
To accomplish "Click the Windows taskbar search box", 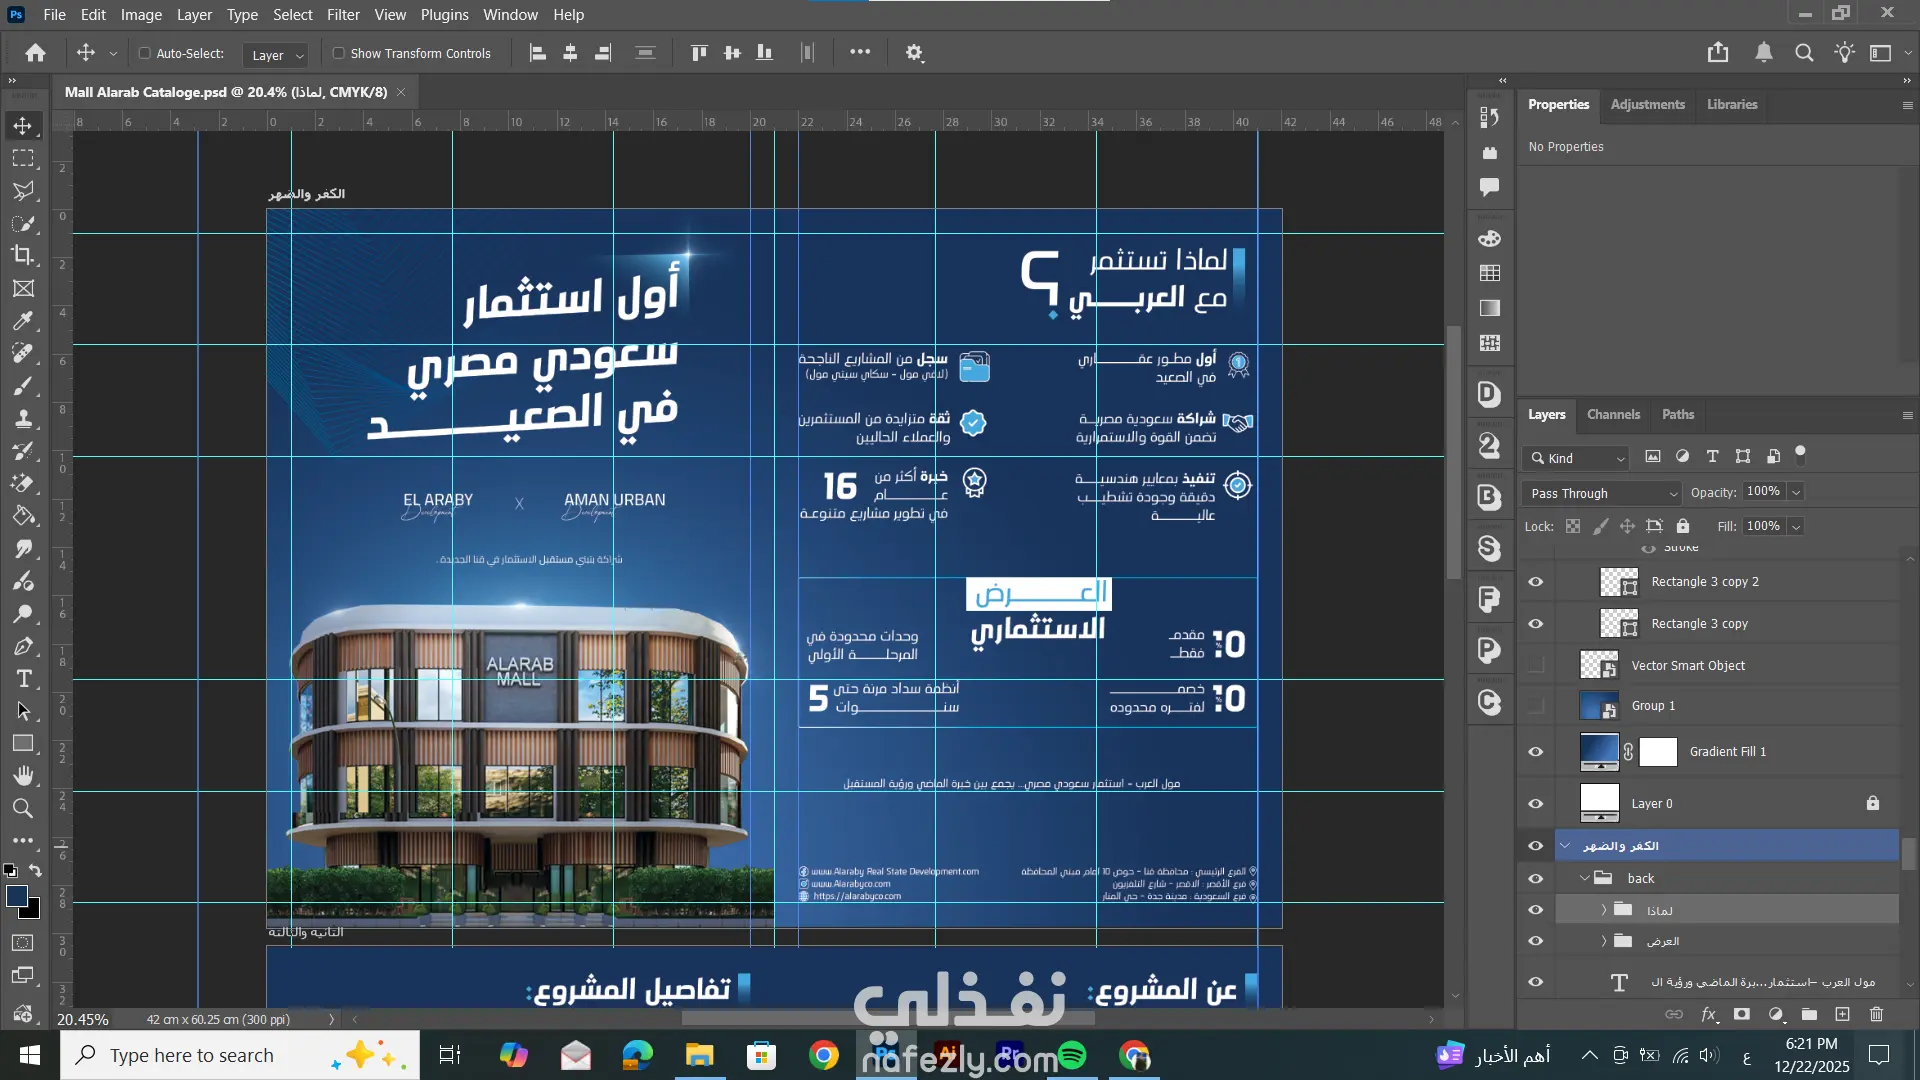I will coord(240,1055).
